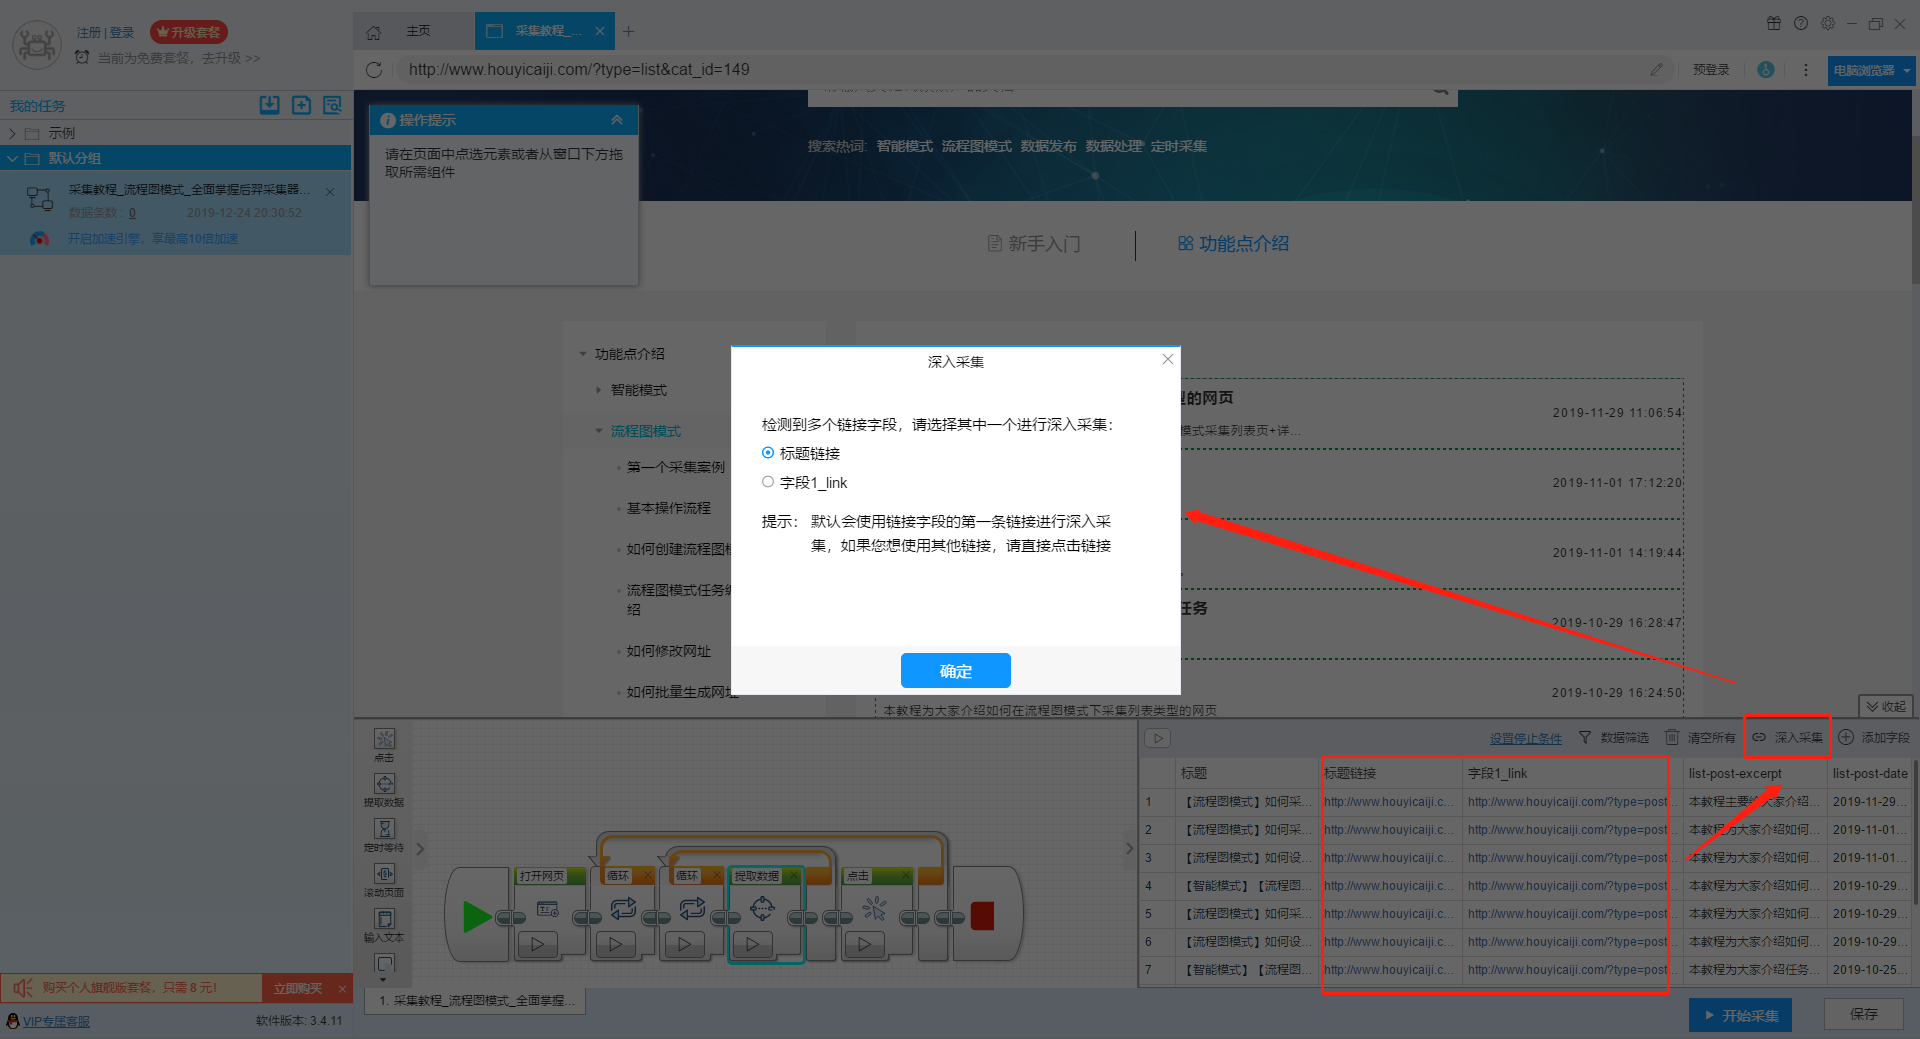1920x1039 pixels.
Task: Click the gift box icon in the title bar
Action: point(1773,24)
